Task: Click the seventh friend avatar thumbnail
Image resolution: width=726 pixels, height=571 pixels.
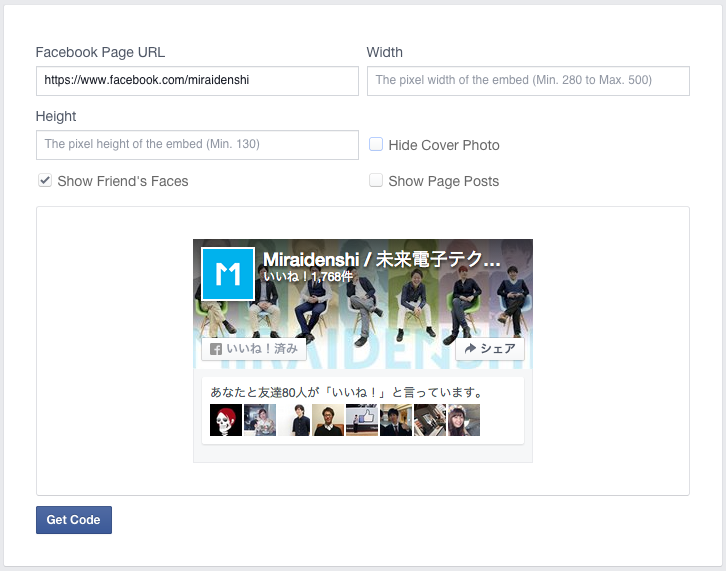Action: 430,420
